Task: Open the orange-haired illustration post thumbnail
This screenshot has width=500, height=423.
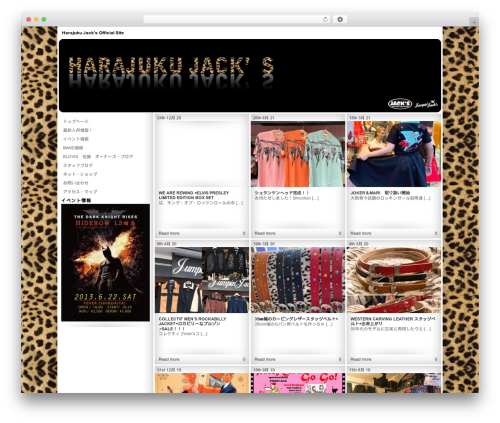Action: pos(202,383)
